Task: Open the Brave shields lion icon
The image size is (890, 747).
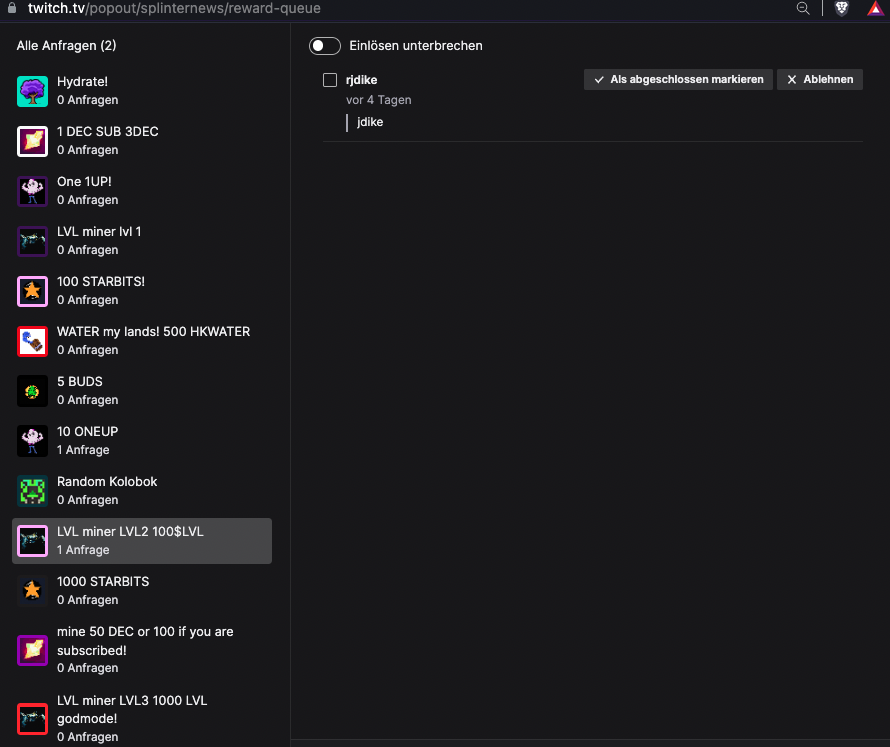Action: [842, 8]
